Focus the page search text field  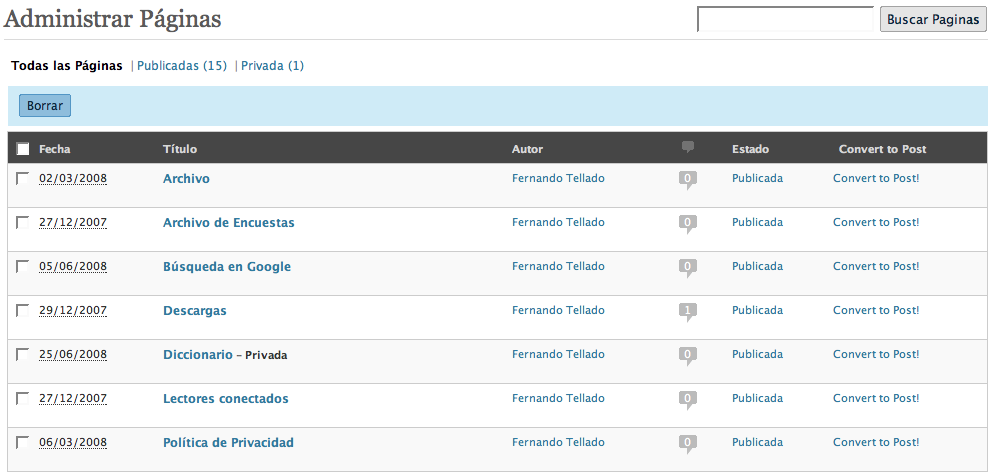pos(785,19)
